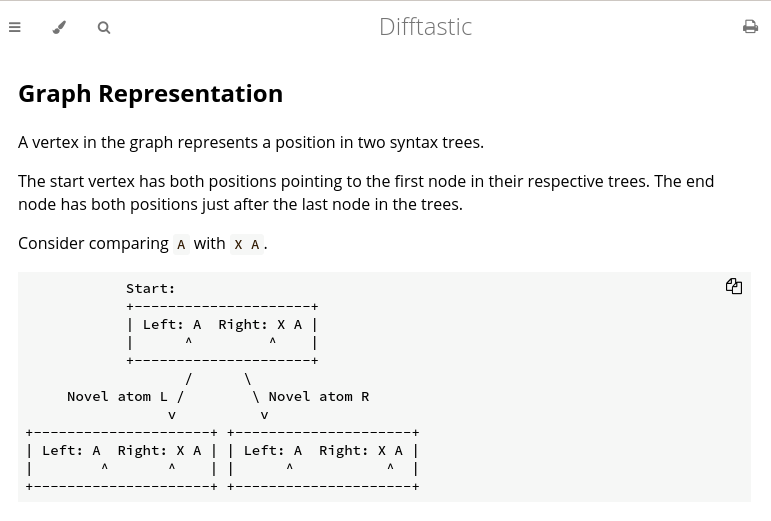
Task: Click the Difftastic book title
Action: tap(425, 27)
